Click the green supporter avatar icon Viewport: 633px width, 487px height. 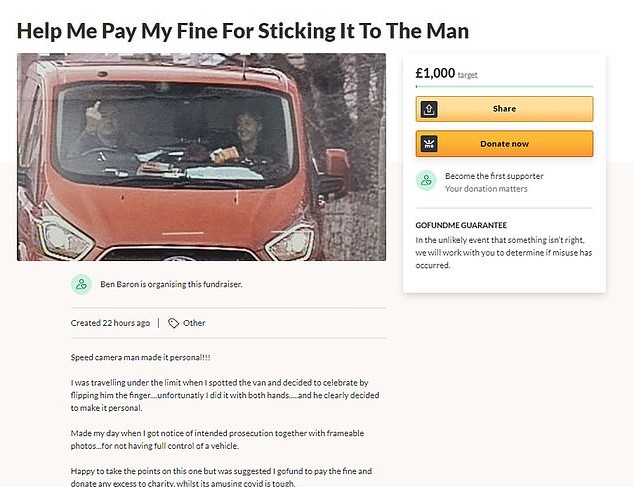tap(426, 181)
